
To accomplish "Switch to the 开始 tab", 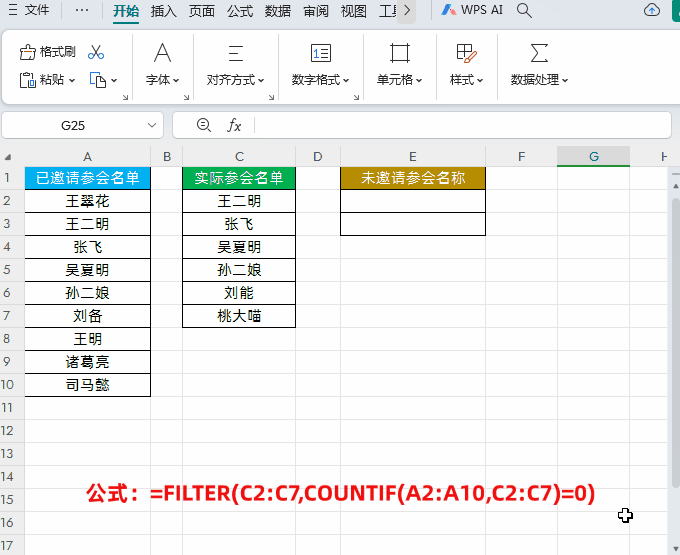I will (126, 11).
